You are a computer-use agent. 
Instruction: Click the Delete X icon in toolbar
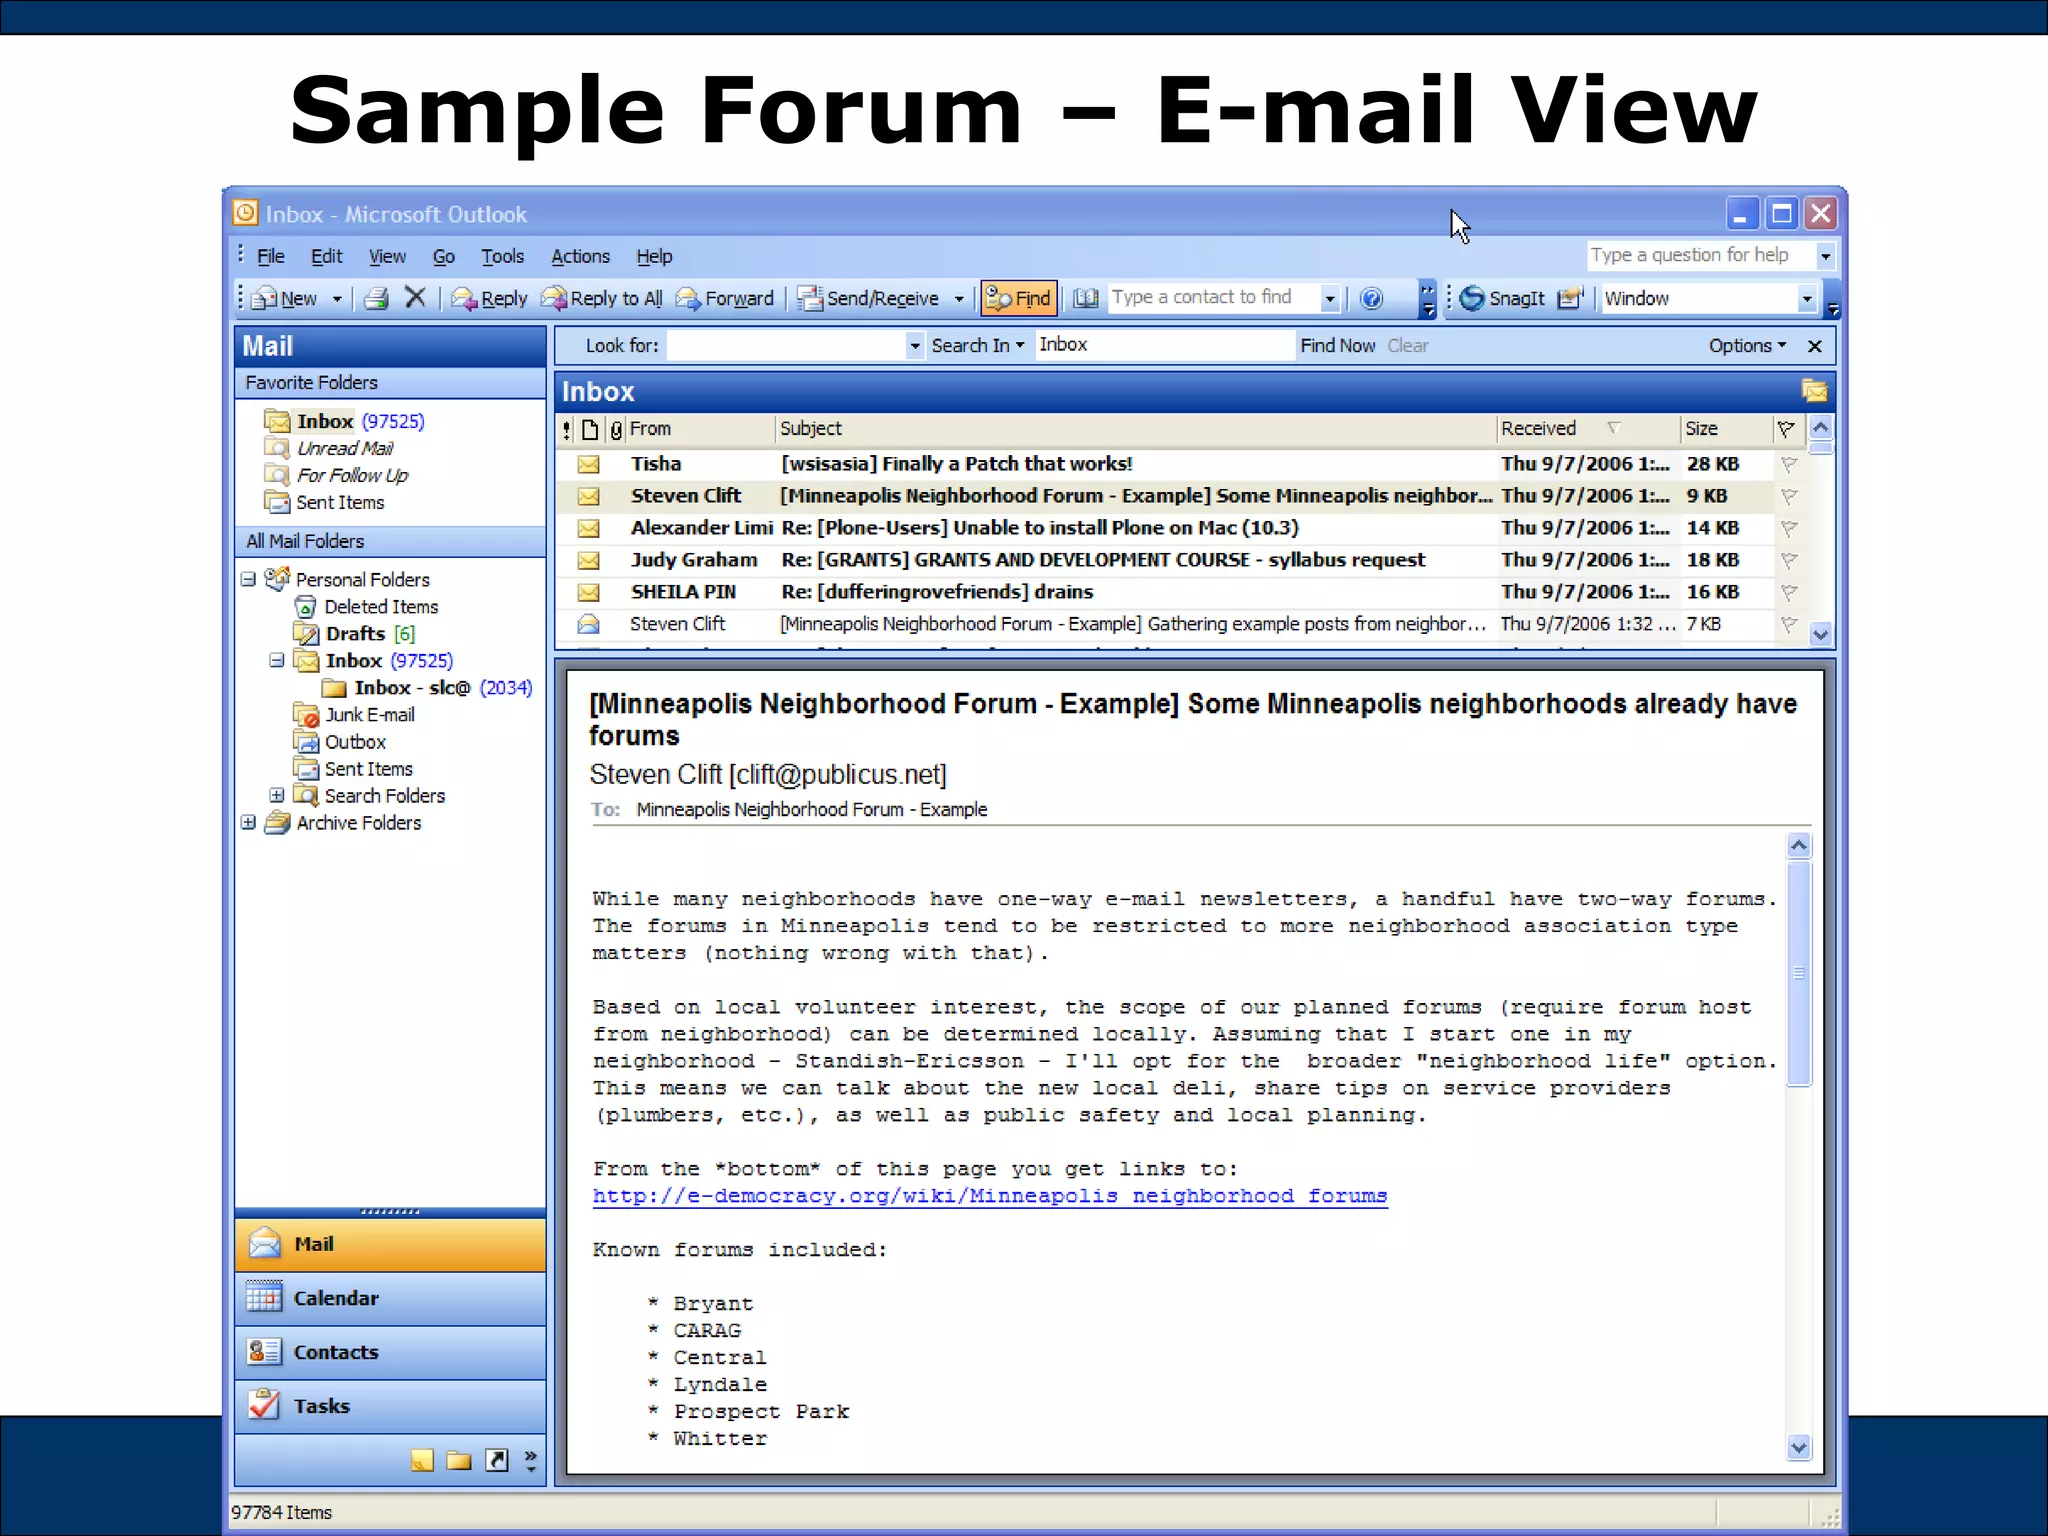click(415, 297)
